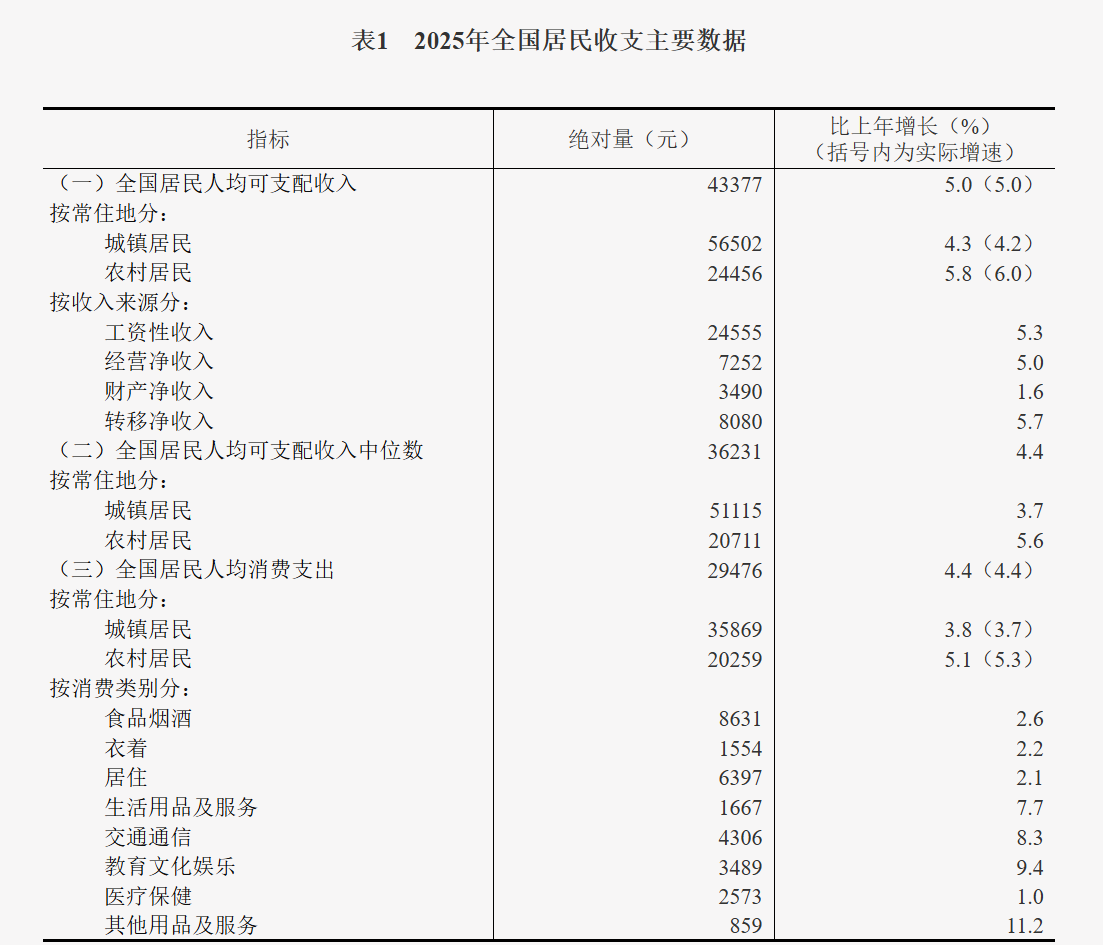Click the 医疗保健 row label

tap(148, 896)
